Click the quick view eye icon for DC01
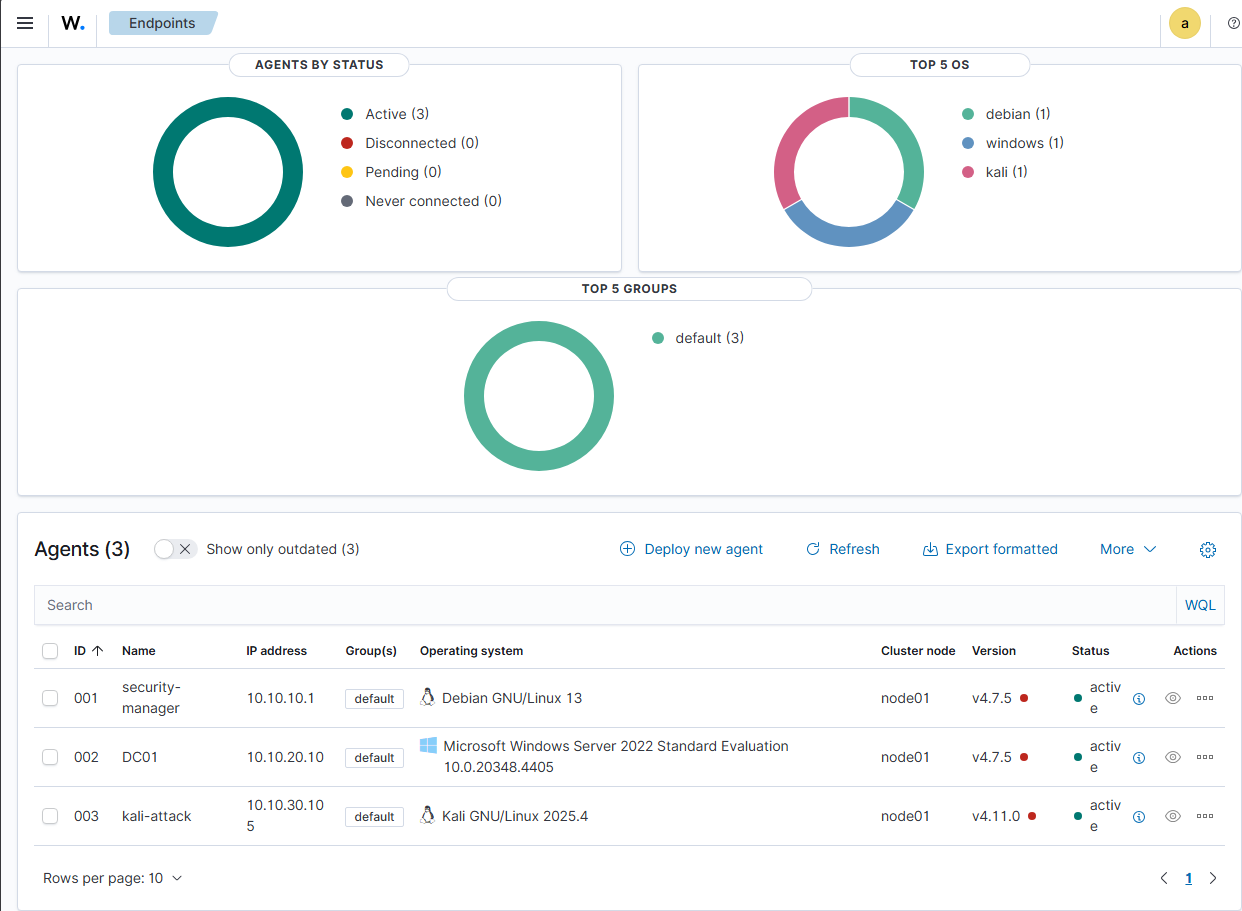1242x911 pixels. point(1172,757)
